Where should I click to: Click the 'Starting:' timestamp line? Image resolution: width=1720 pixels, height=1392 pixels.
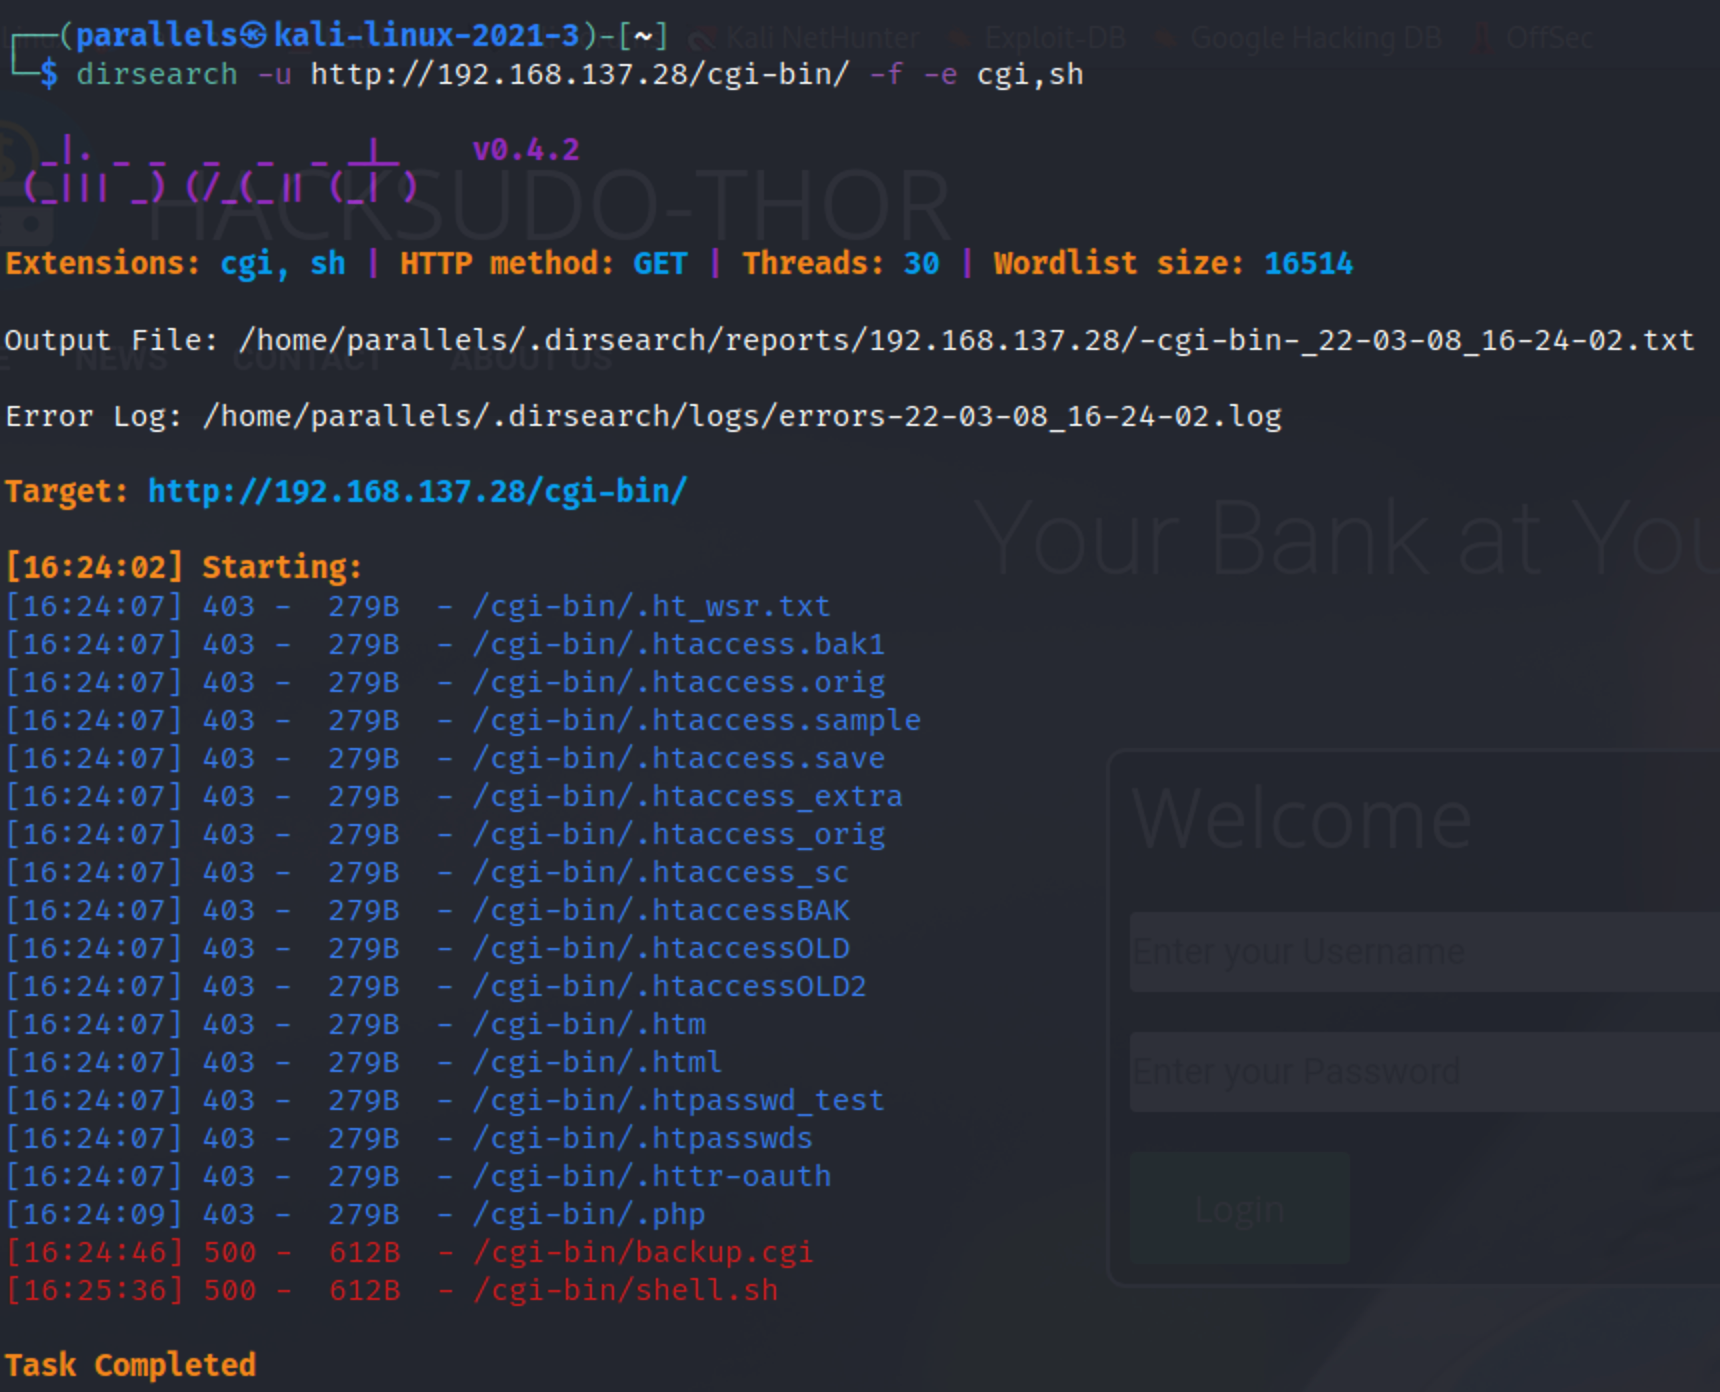pyautogui.click(x=183, y=567)
